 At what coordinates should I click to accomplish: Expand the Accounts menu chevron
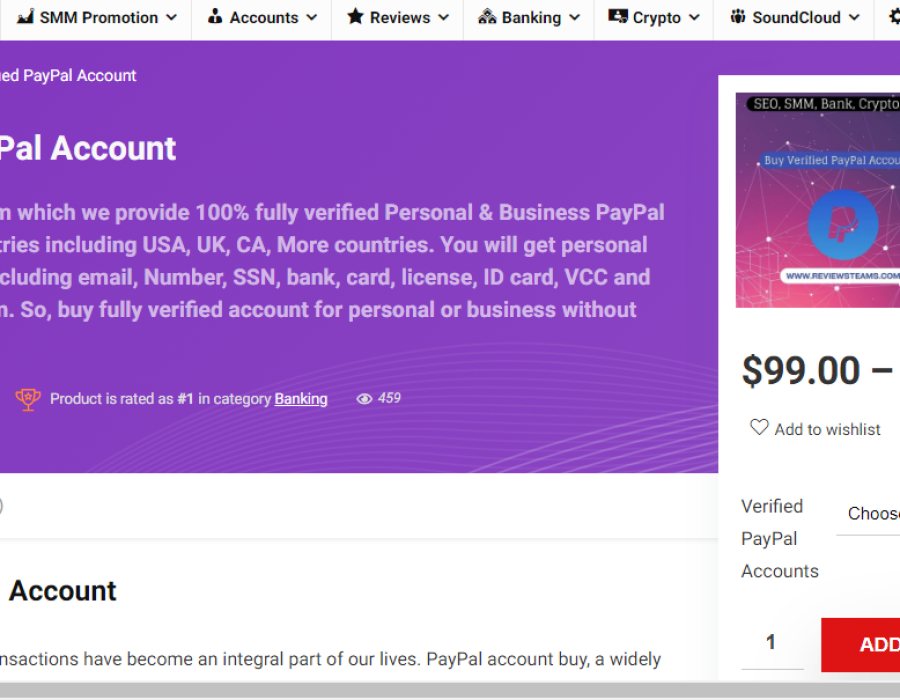[x=311, y=18]
